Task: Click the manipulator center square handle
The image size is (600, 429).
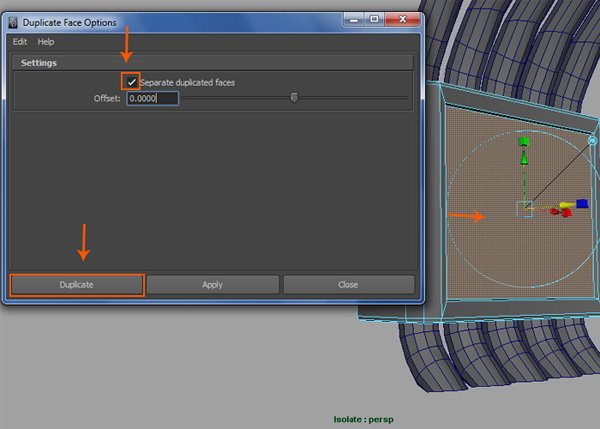Action: click(x=525, y=209)
